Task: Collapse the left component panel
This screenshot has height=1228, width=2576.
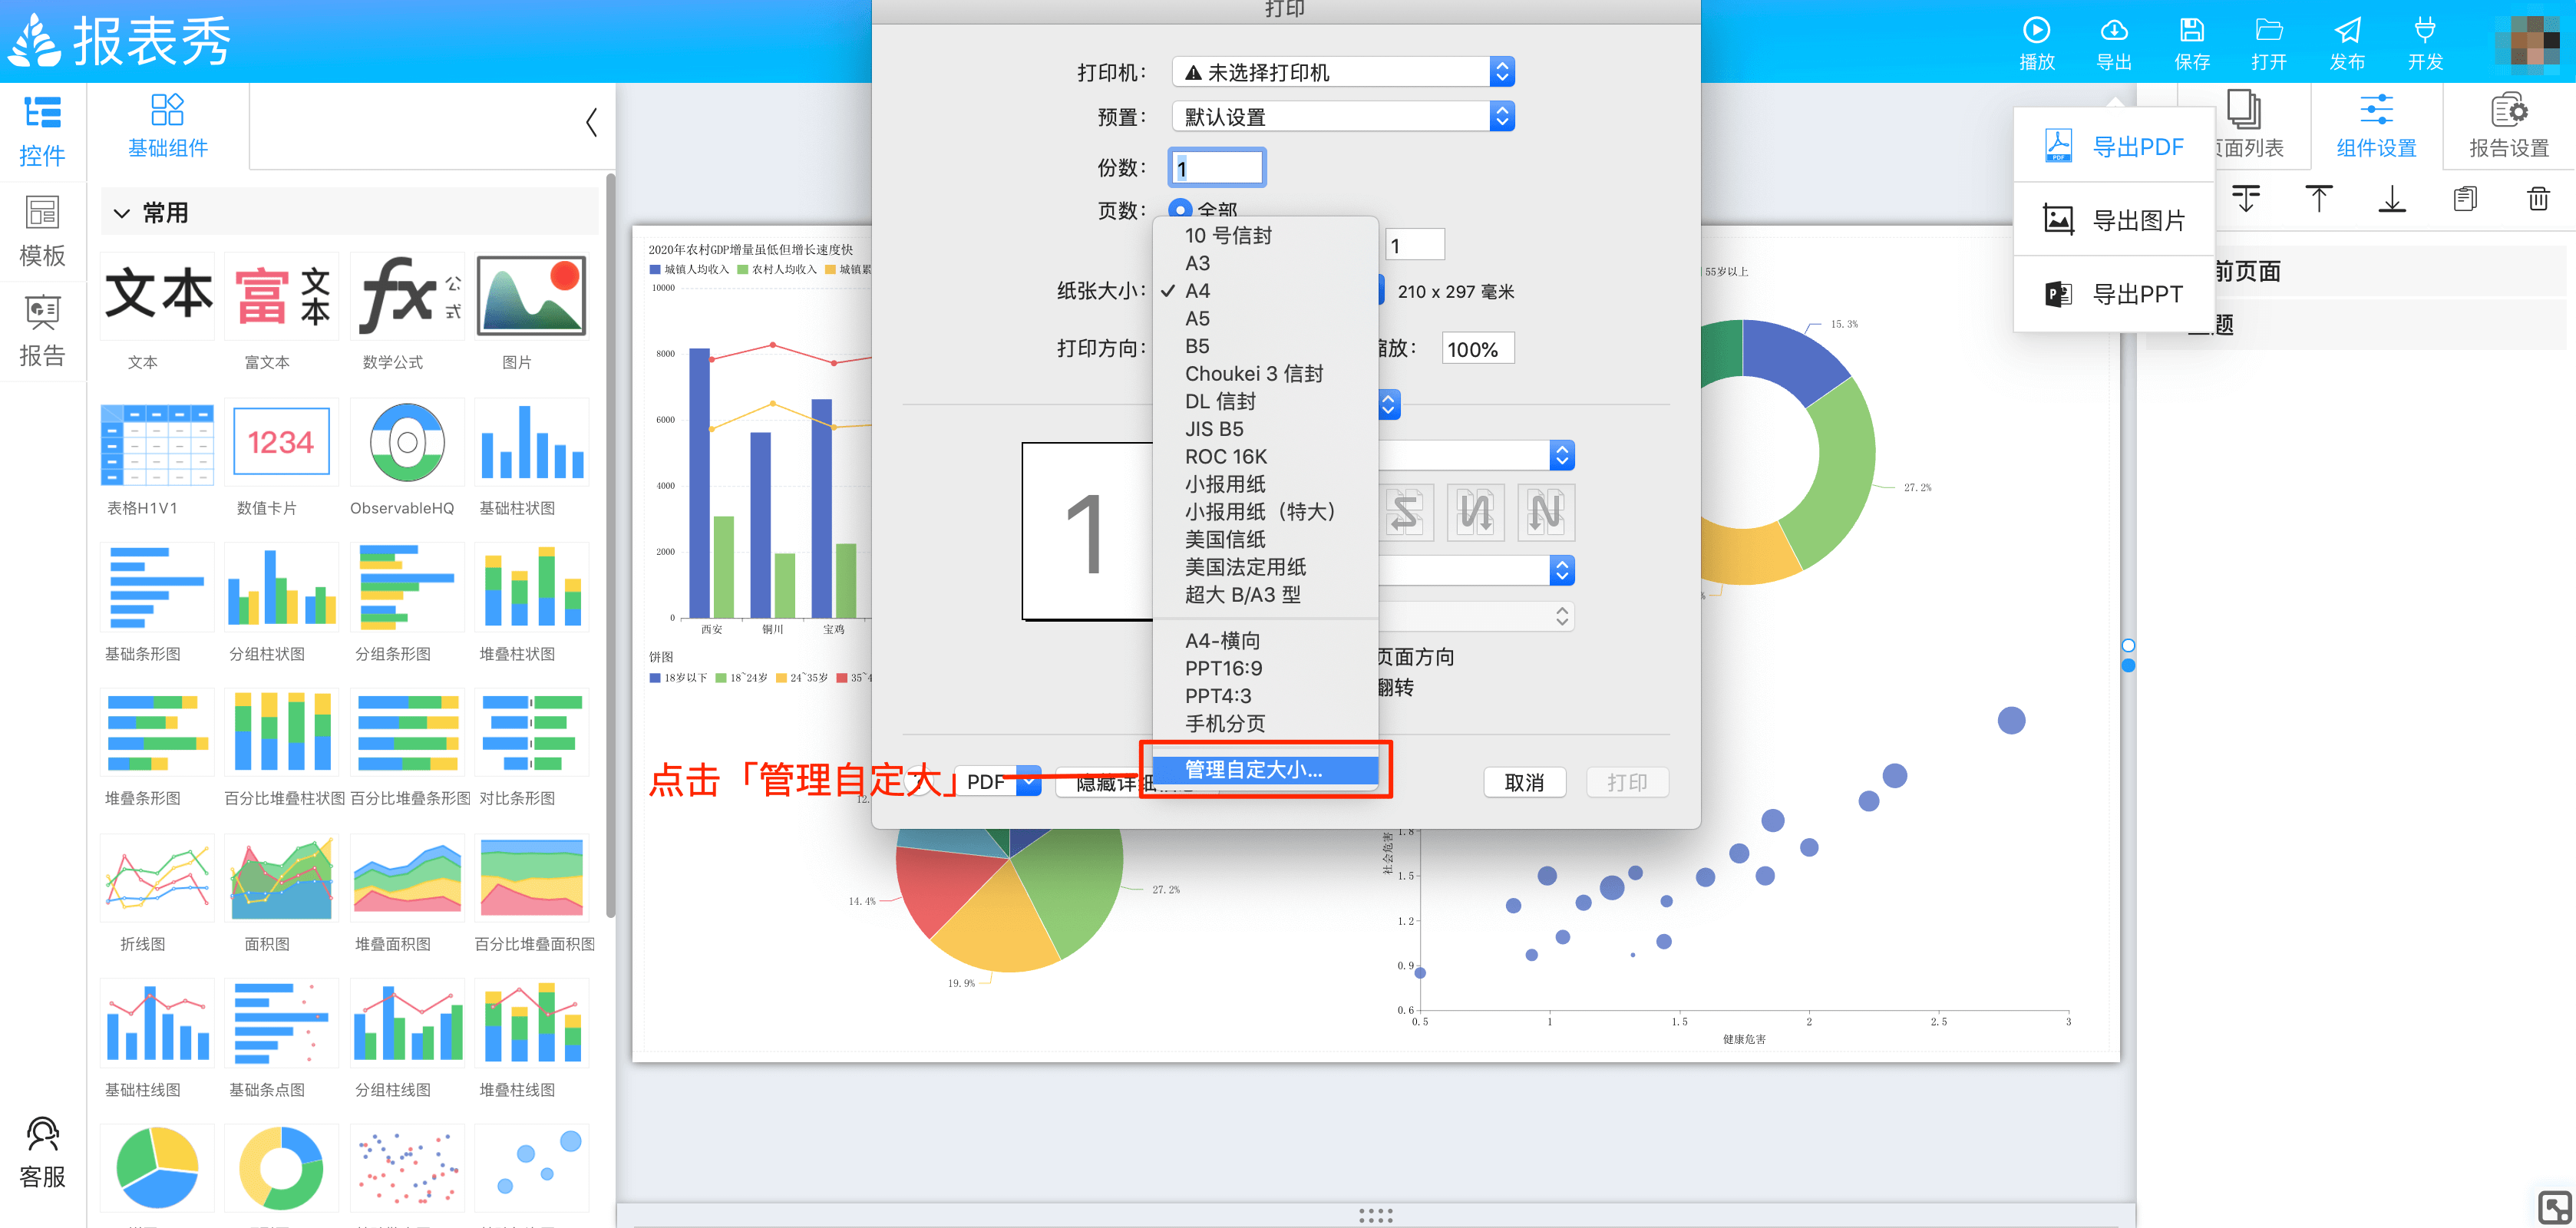Action: [591, 123]
